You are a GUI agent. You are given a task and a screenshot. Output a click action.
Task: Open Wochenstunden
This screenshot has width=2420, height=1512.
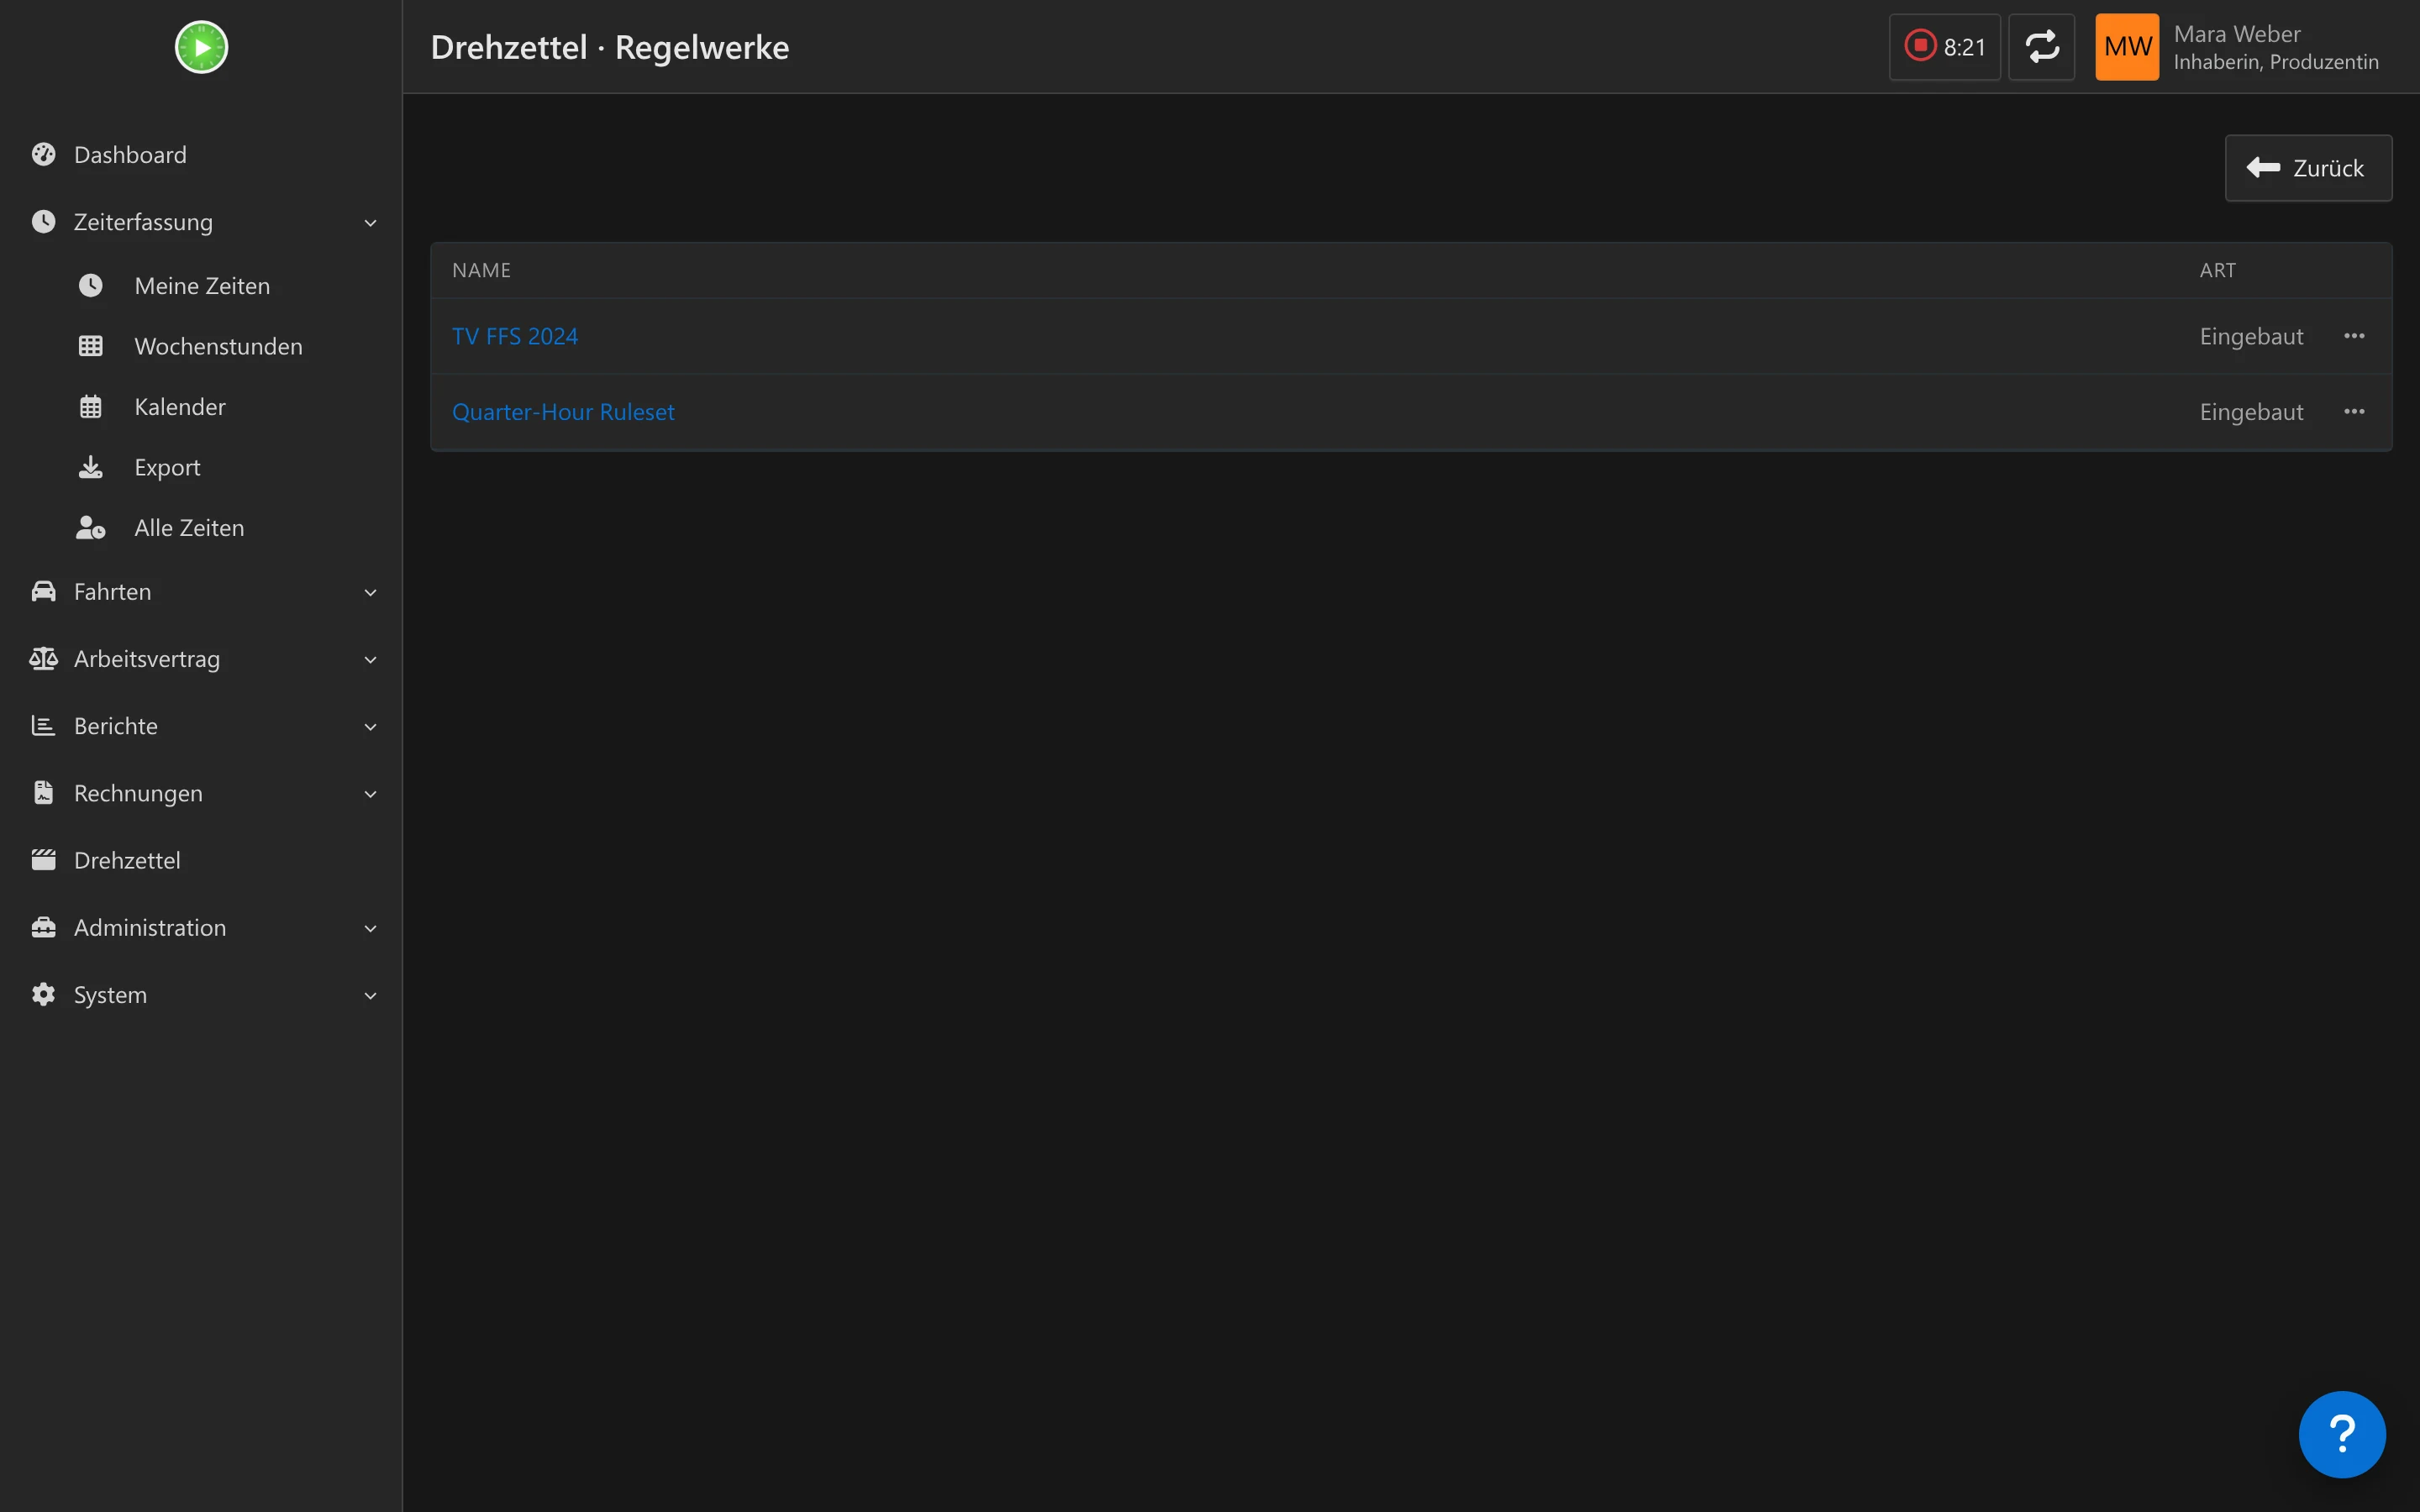point(218,347)
